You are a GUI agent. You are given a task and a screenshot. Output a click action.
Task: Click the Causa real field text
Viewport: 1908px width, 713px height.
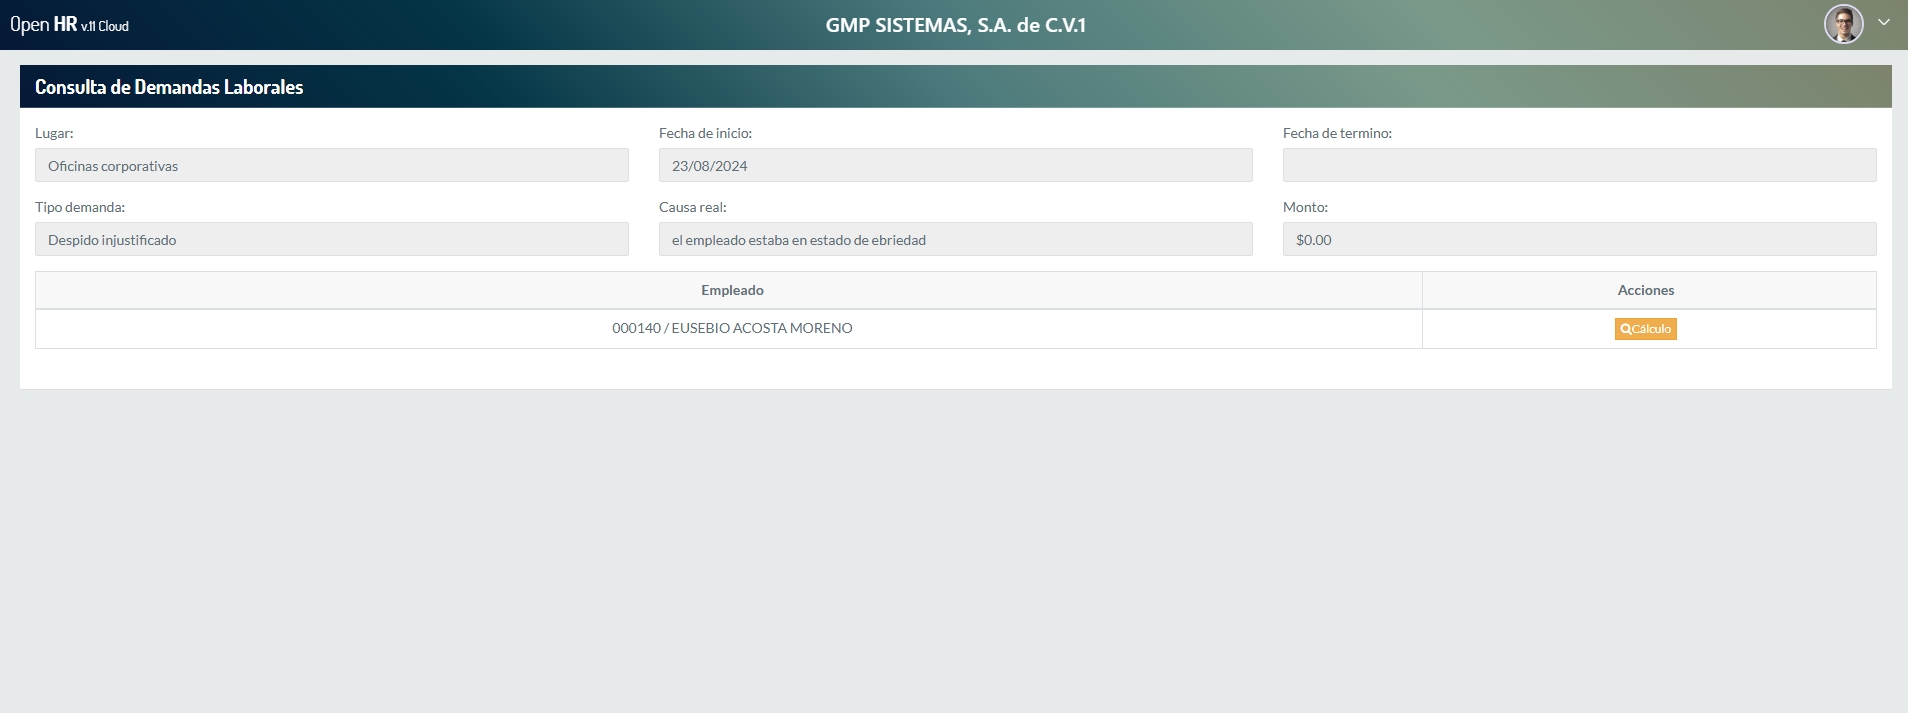(x=955, y=240)
